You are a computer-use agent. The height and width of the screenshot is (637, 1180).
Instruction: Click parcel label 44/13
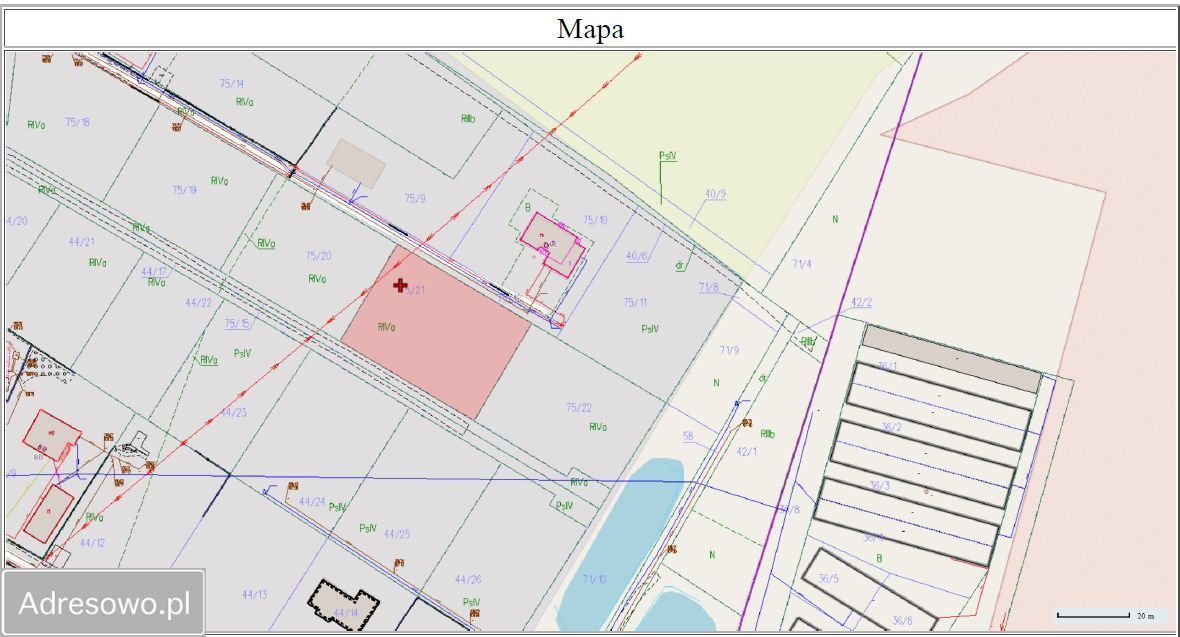coord(254,594)
